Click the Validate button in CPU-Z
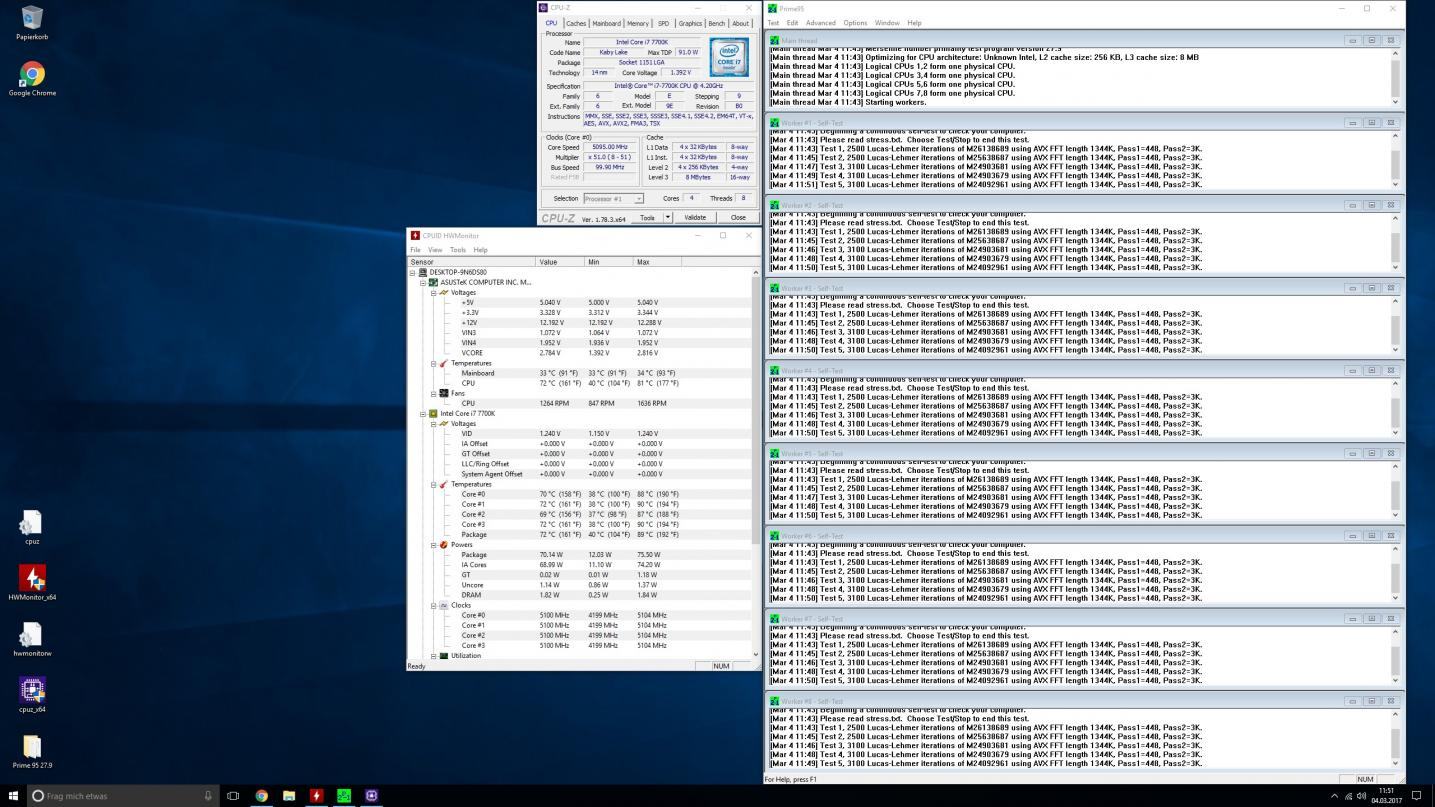 pos(695,217)
